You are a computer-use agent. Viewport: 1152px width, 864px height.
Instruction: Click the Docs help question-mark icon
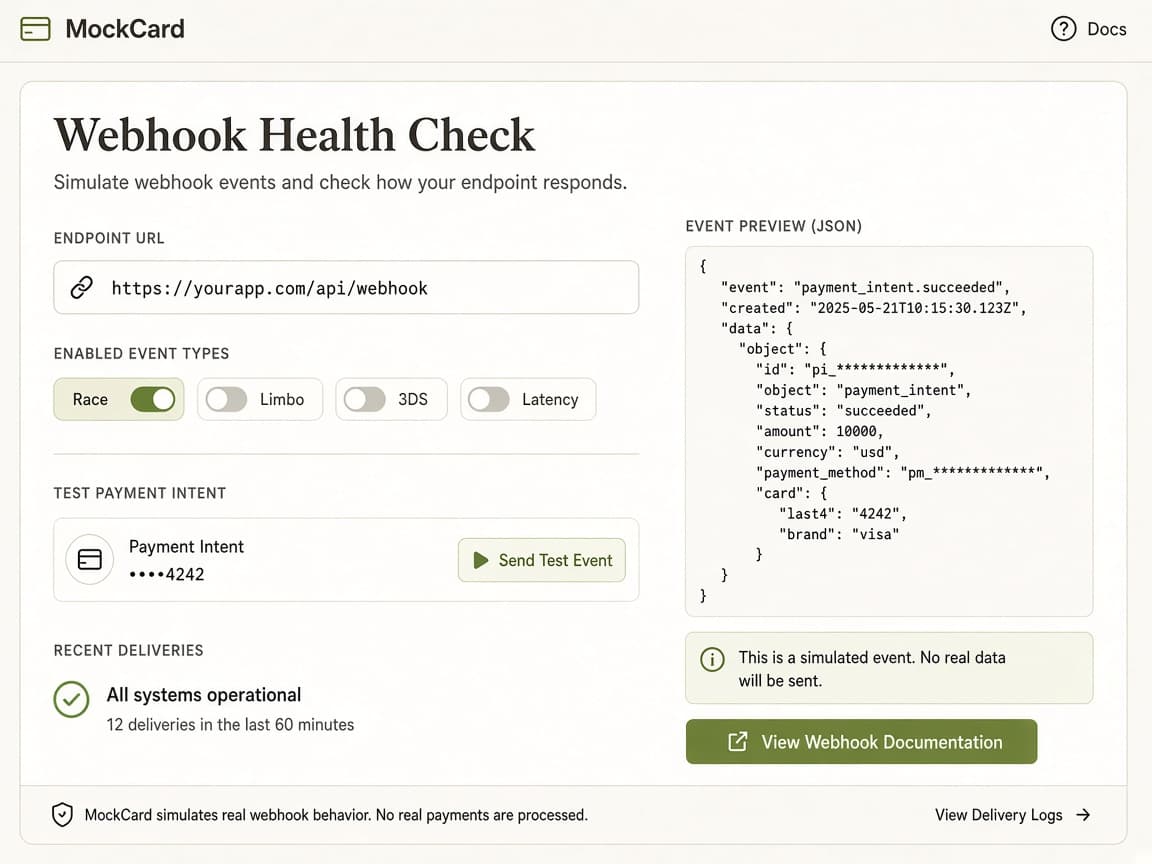pyautogui.click(x=1063, y=29)
